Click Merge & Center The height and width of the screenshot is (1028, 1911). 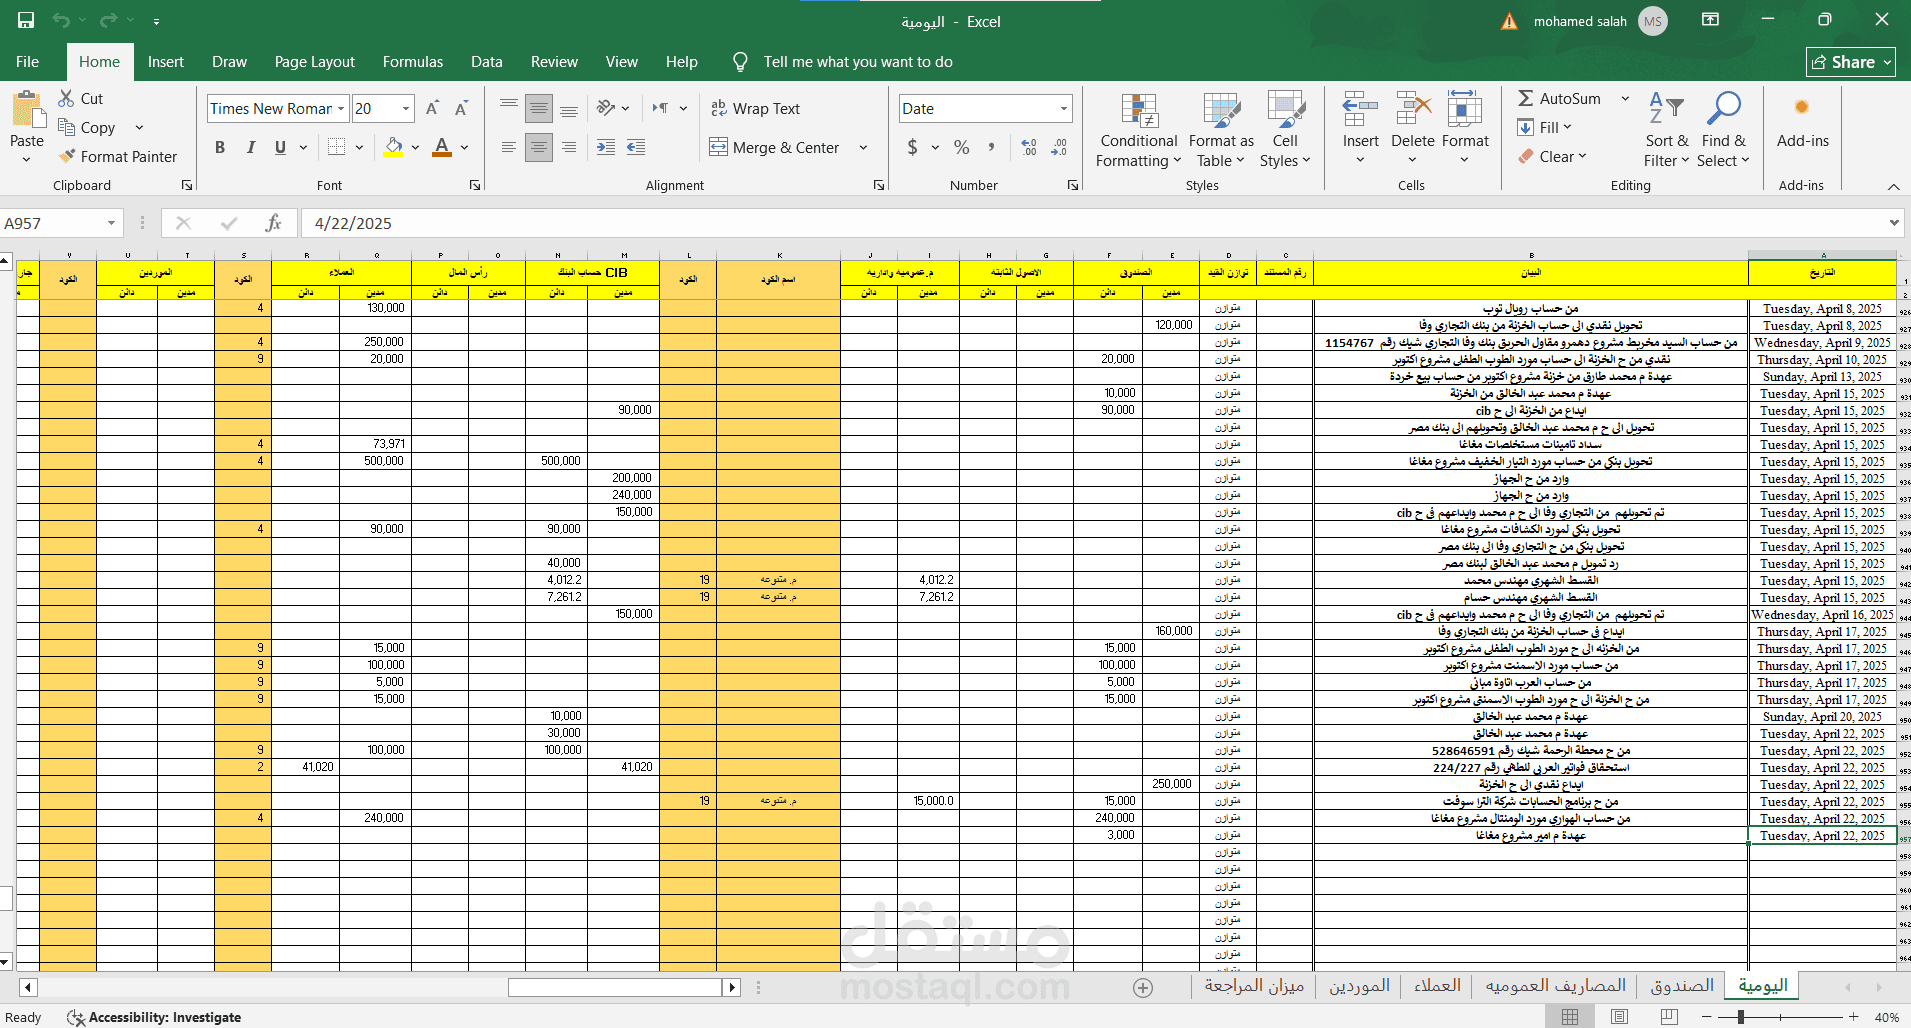click(x=775, y=147)
